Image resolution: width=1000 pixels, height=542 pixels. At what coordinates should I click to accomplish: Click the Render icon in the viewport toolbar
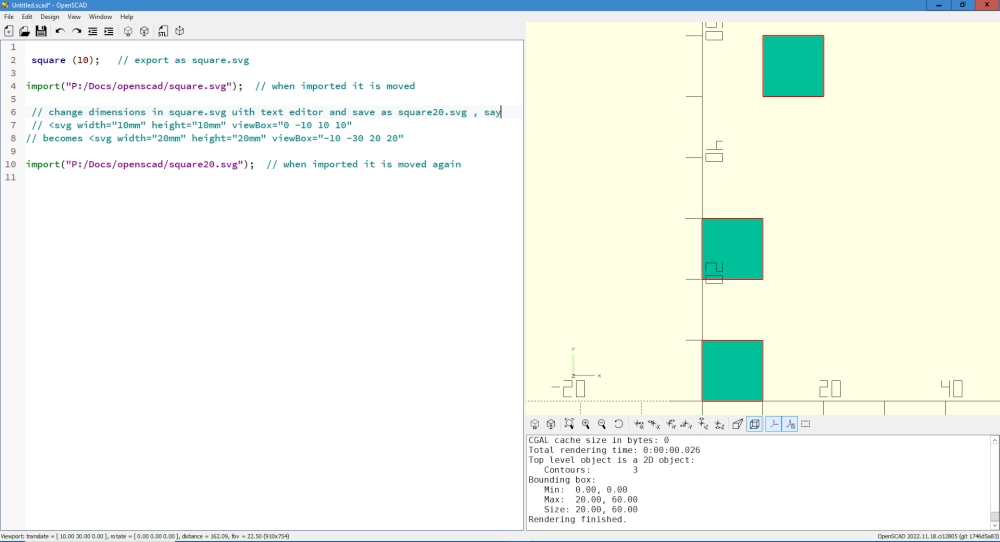551,424
